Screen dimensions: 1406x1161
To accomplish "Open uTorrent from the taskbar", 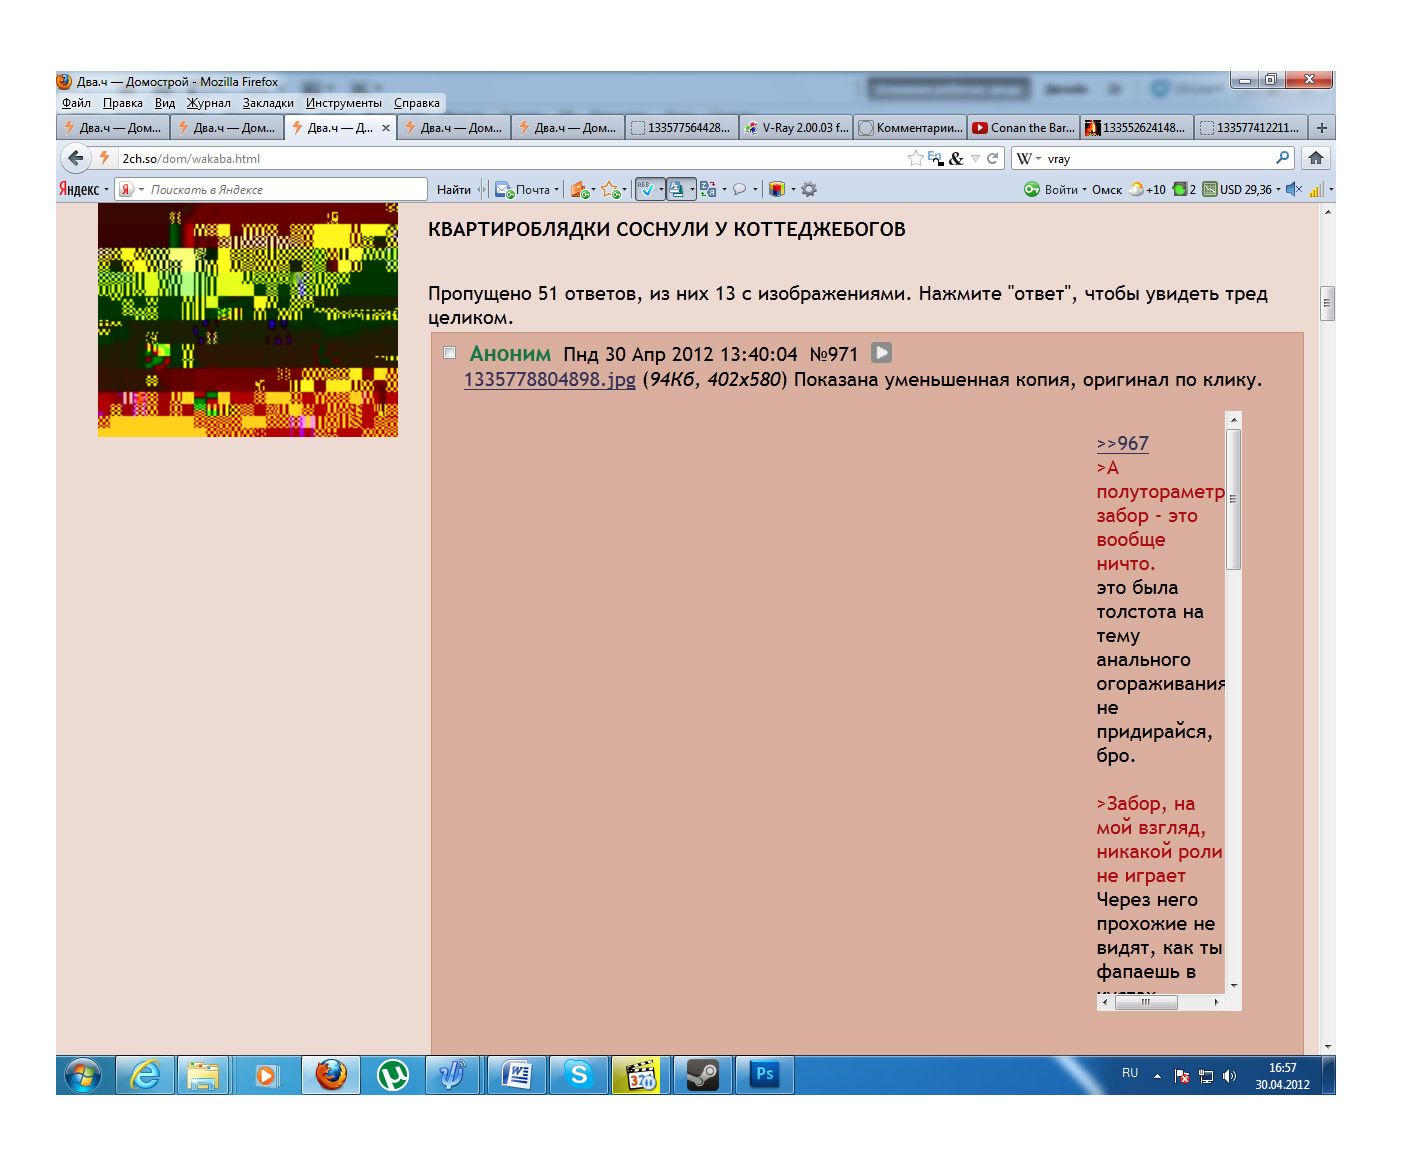I will click(x=393, y=1075).
